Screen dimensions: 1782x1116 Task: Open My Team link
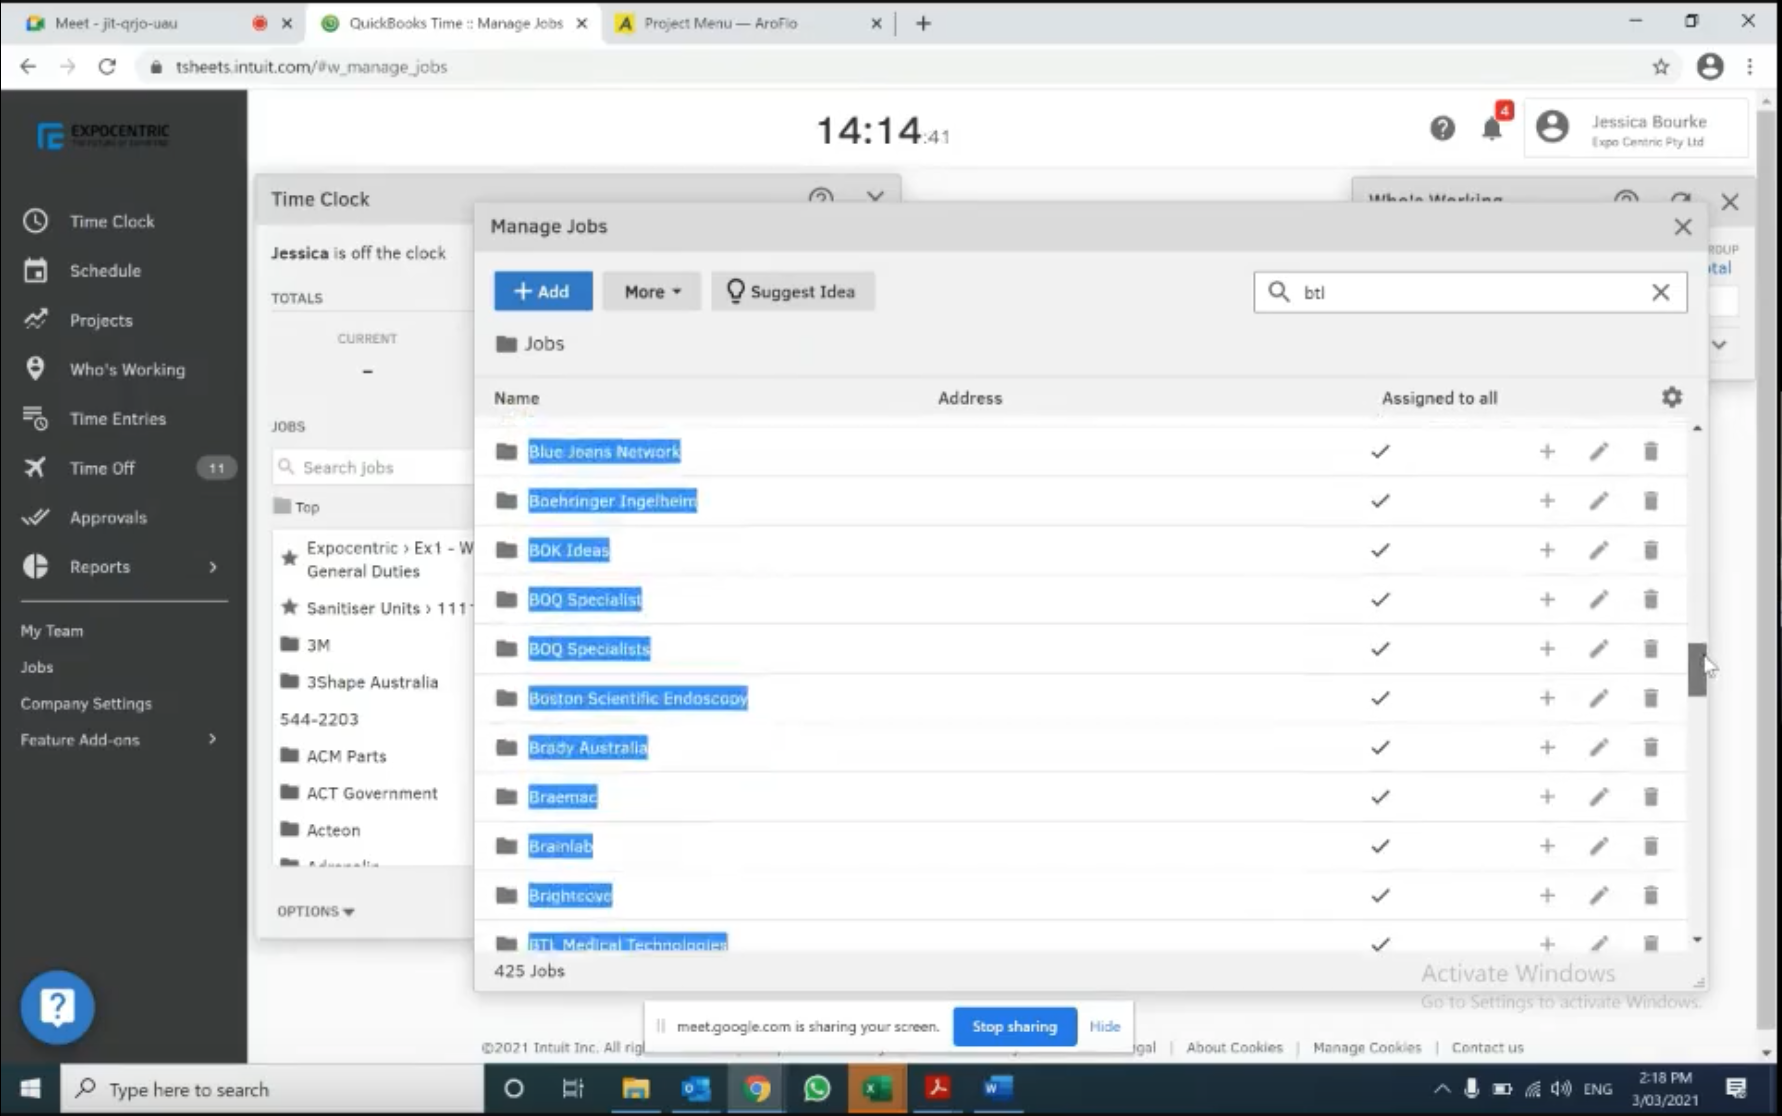[52, 631]
